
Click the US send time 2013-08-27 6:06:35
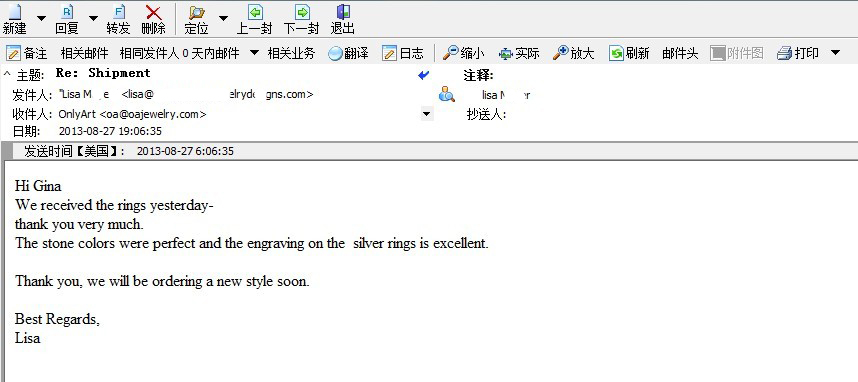coord(185,151)
